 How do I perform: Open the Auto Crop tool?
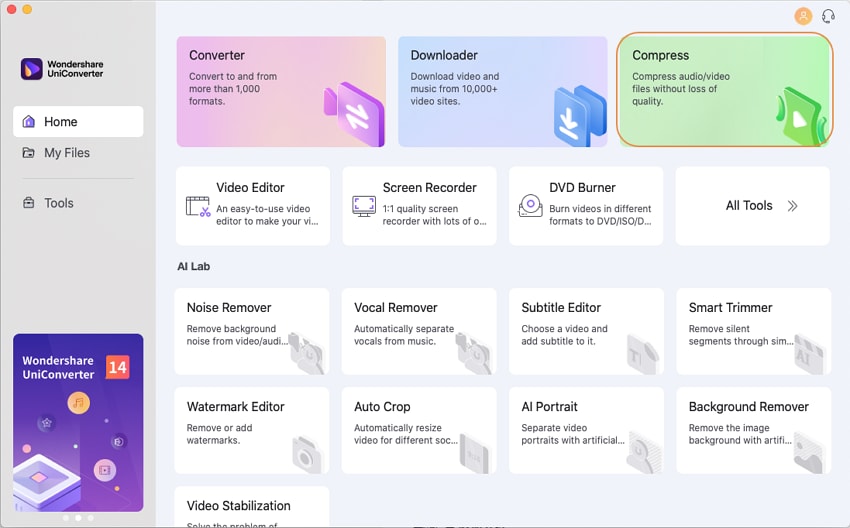point(419,430)
